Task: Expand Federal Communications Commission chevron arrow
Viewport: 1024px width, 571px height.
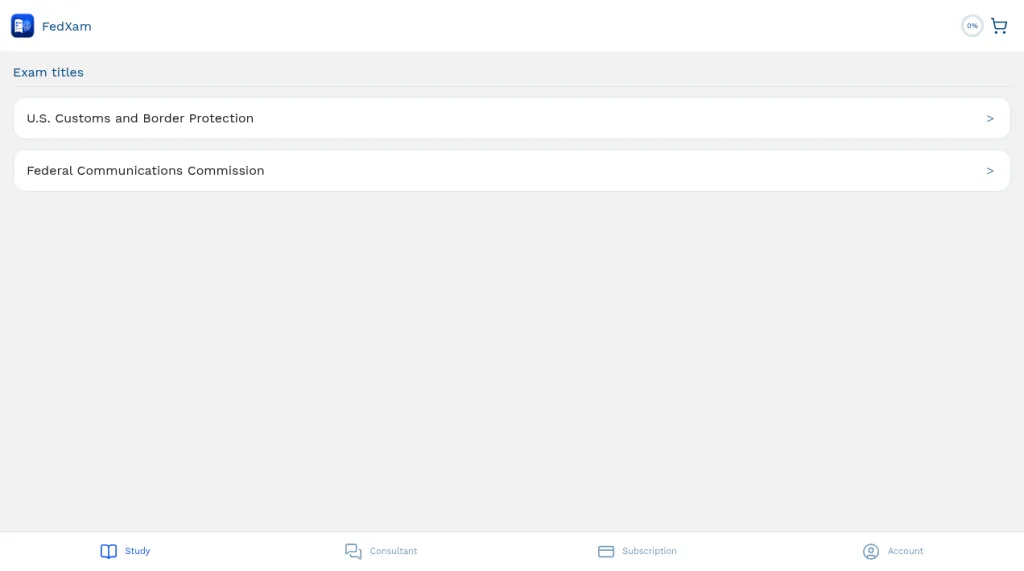Action: point(990,171)
